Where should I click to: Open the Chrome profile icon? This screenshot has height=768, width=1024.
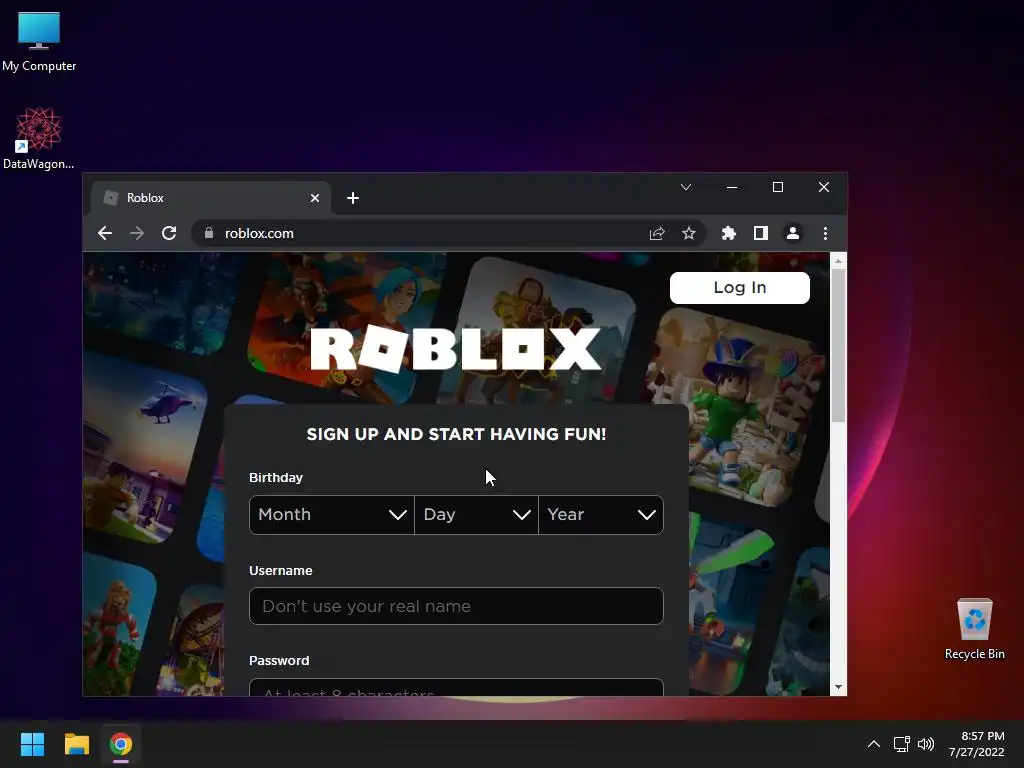[x=793, y=233]
